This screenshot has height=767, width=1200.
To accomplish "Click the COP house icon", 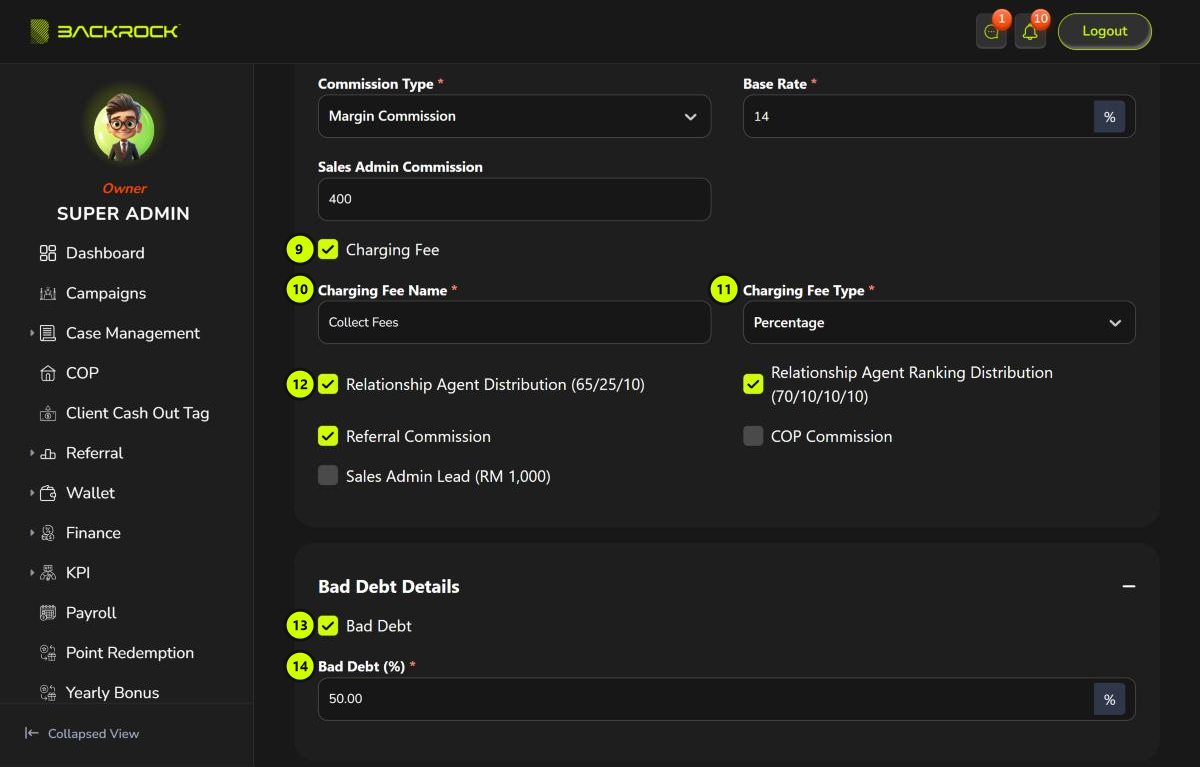I will 48,373.
